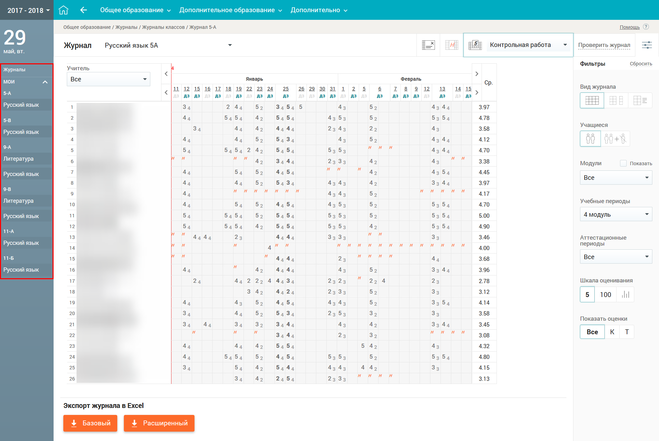Switch grading scale to 100
The image size is (659, 441).
606,294
